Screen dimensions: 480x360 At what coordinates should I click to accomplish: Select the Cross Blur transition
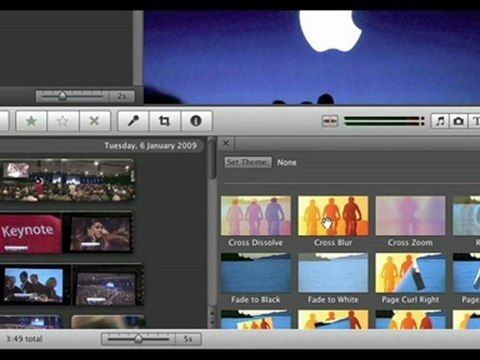(333, 216)
